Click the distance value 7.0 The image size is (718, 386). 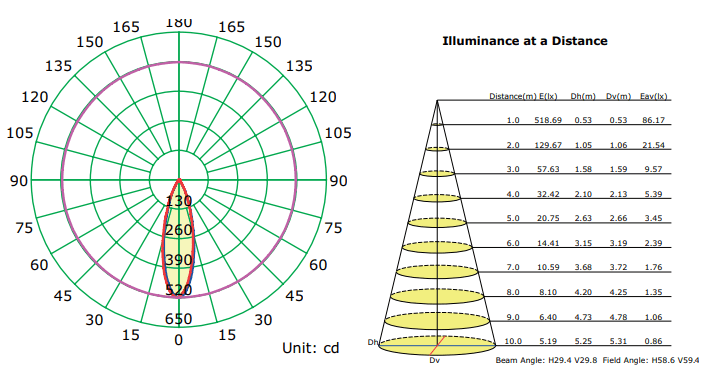(513, 267)
